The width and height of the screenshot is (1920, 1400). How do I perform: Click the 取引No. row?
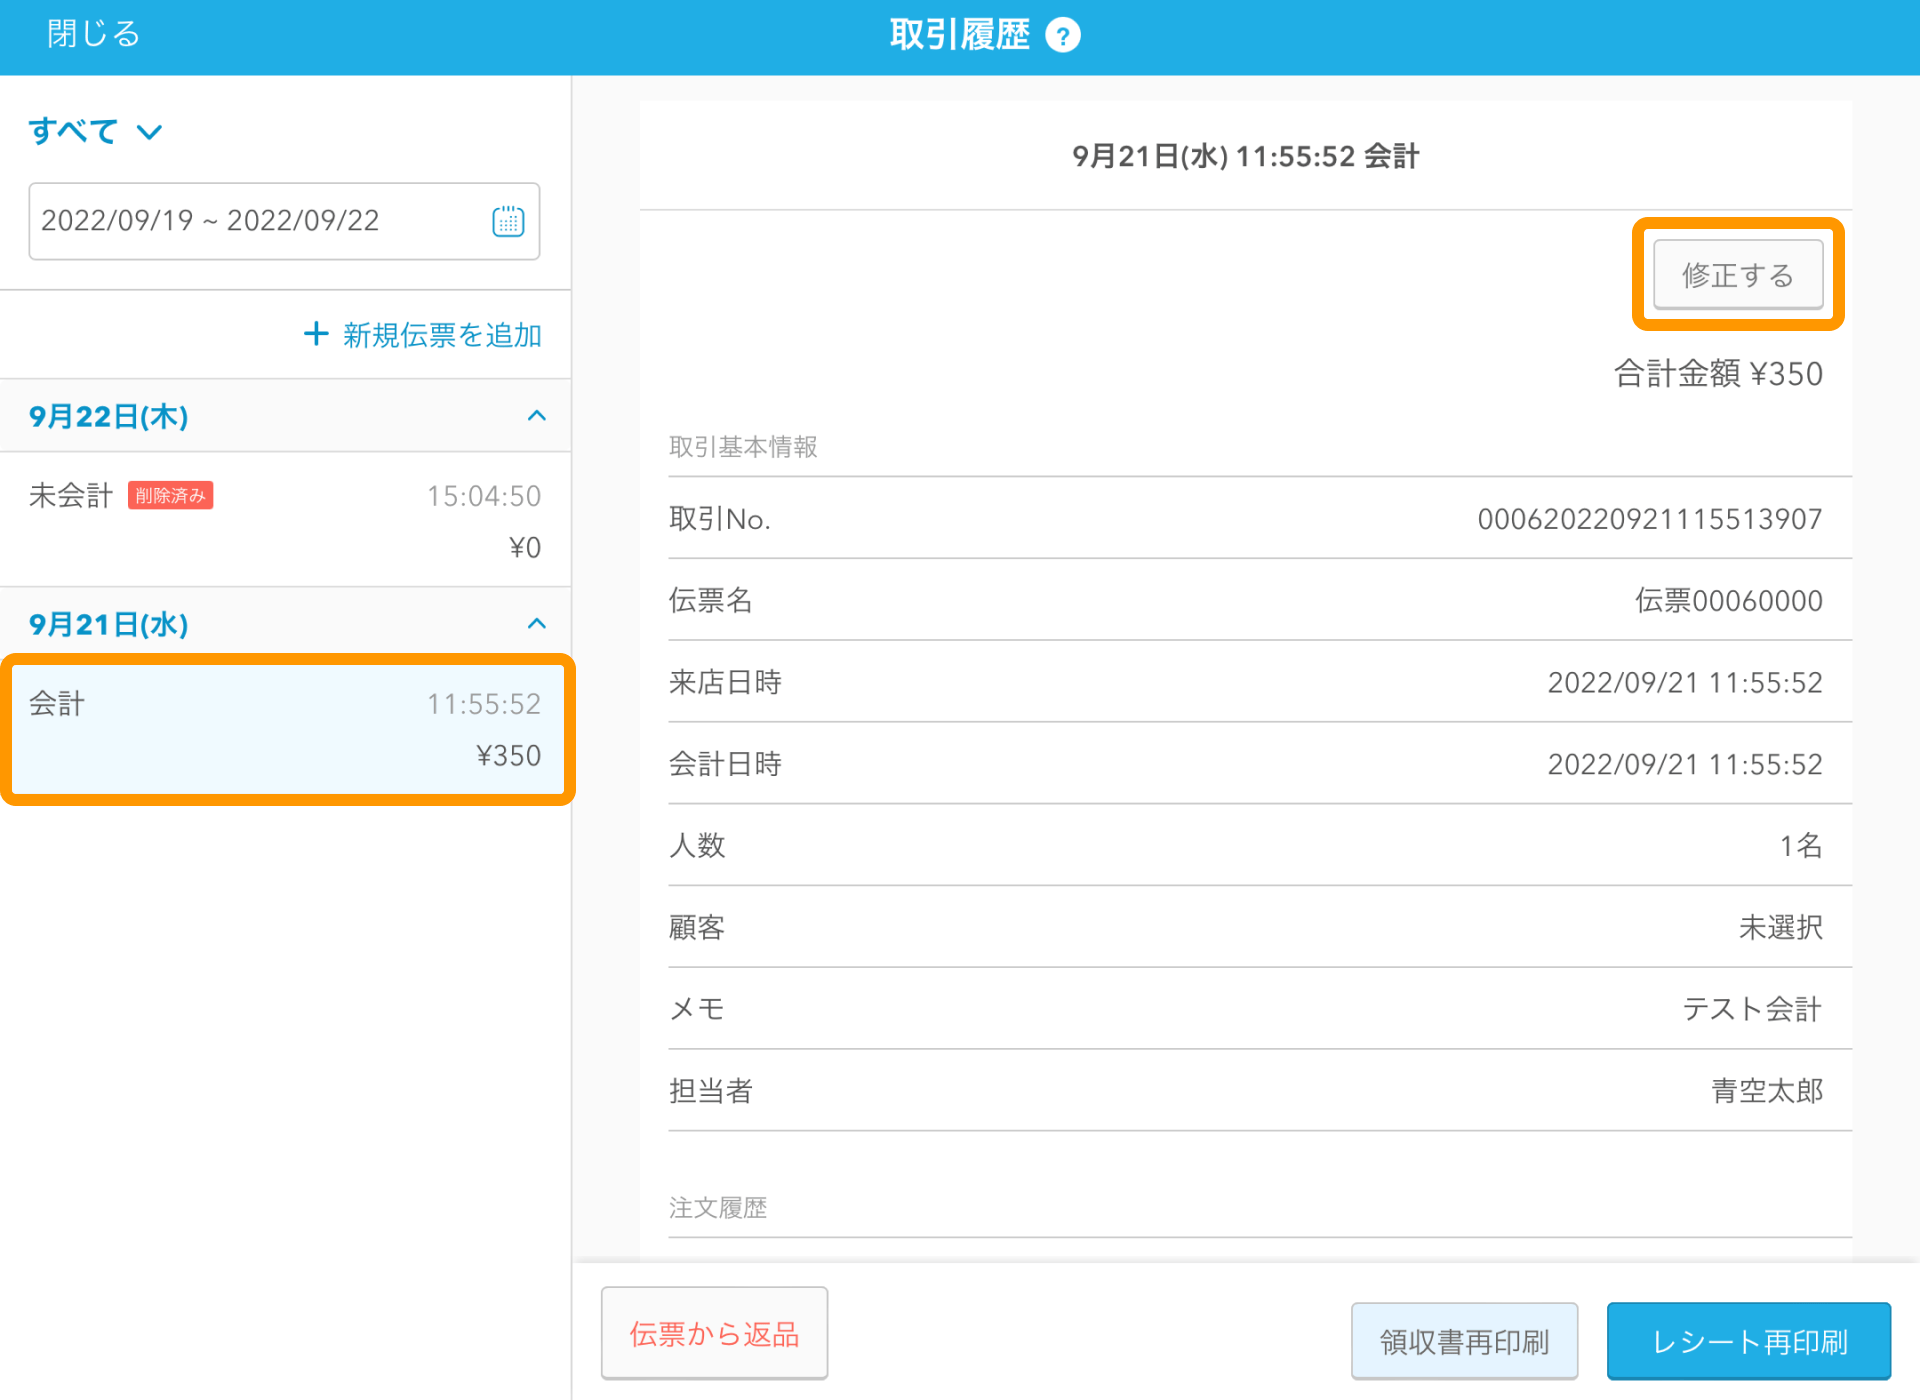1245,519
